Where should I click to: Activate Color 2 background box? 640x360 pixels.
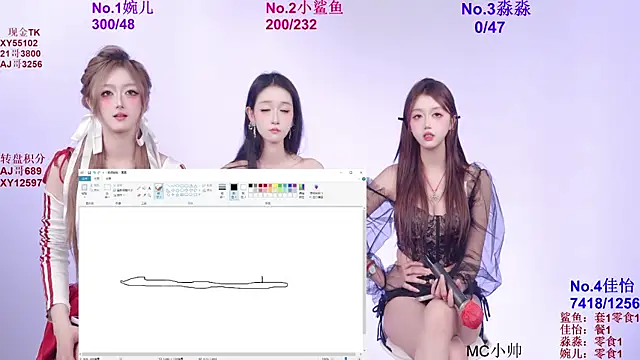click(243, 191)
